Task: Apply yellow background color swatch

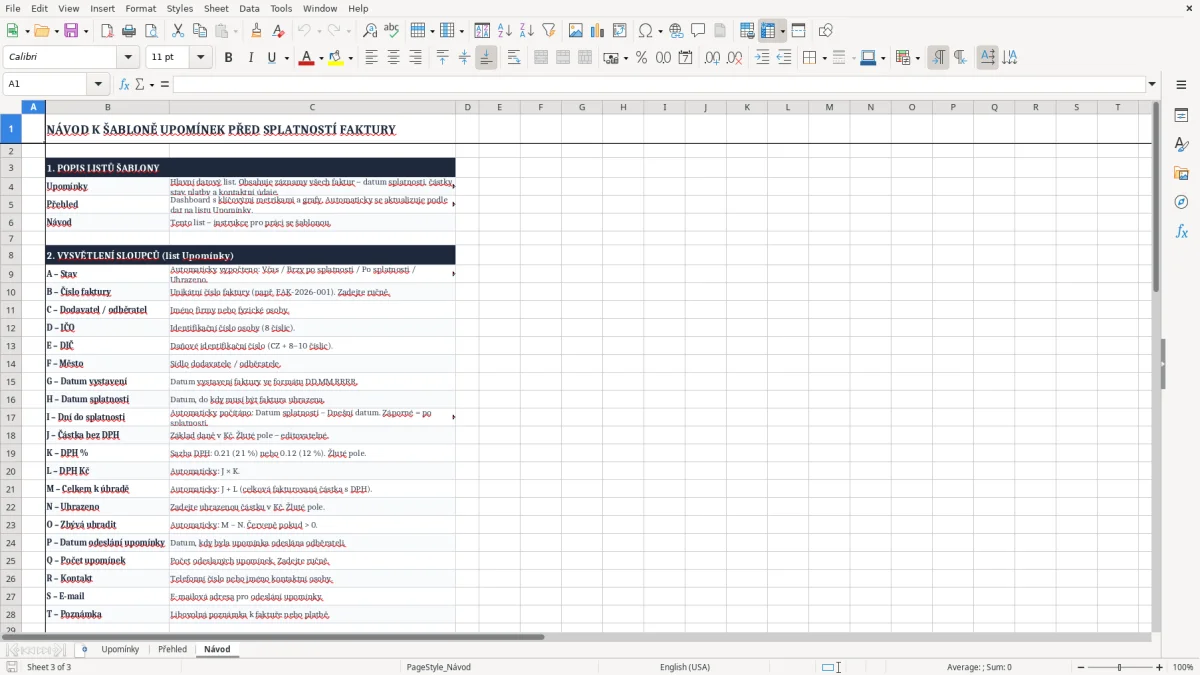Action: (336, 58)
